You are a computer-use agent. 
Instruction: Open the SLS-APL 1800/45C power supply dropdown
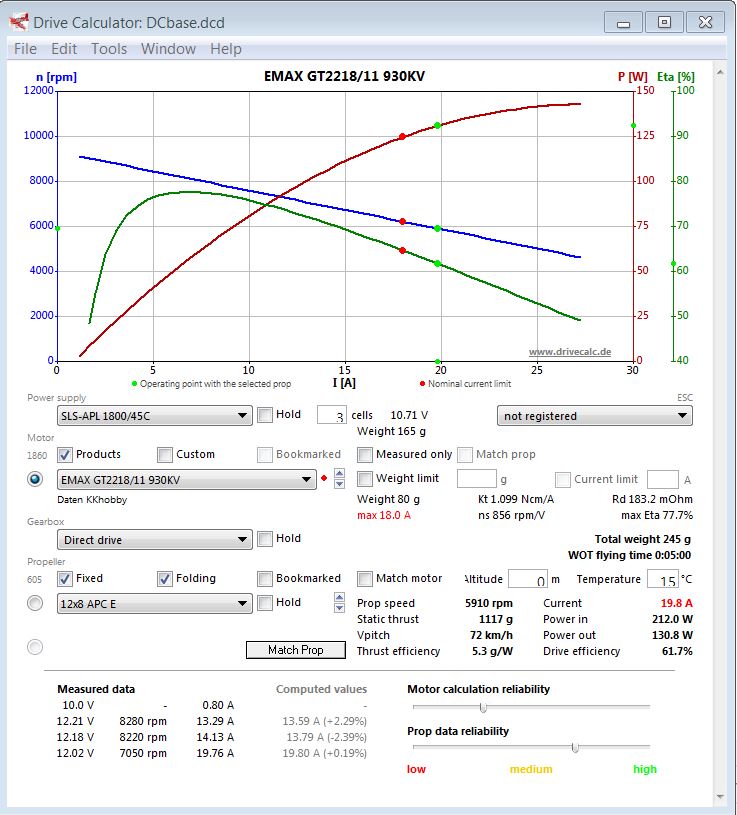154,416
